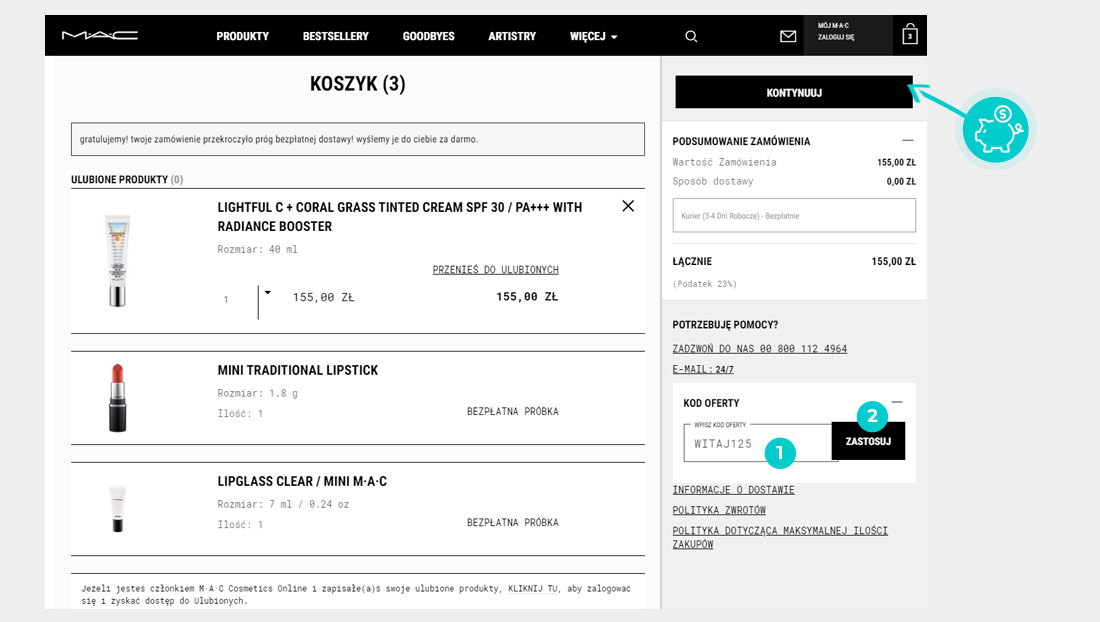Click Lipglass Clear / Mini M·A·C title
This screenshot has height=622, width=1100.
point(302,481)
